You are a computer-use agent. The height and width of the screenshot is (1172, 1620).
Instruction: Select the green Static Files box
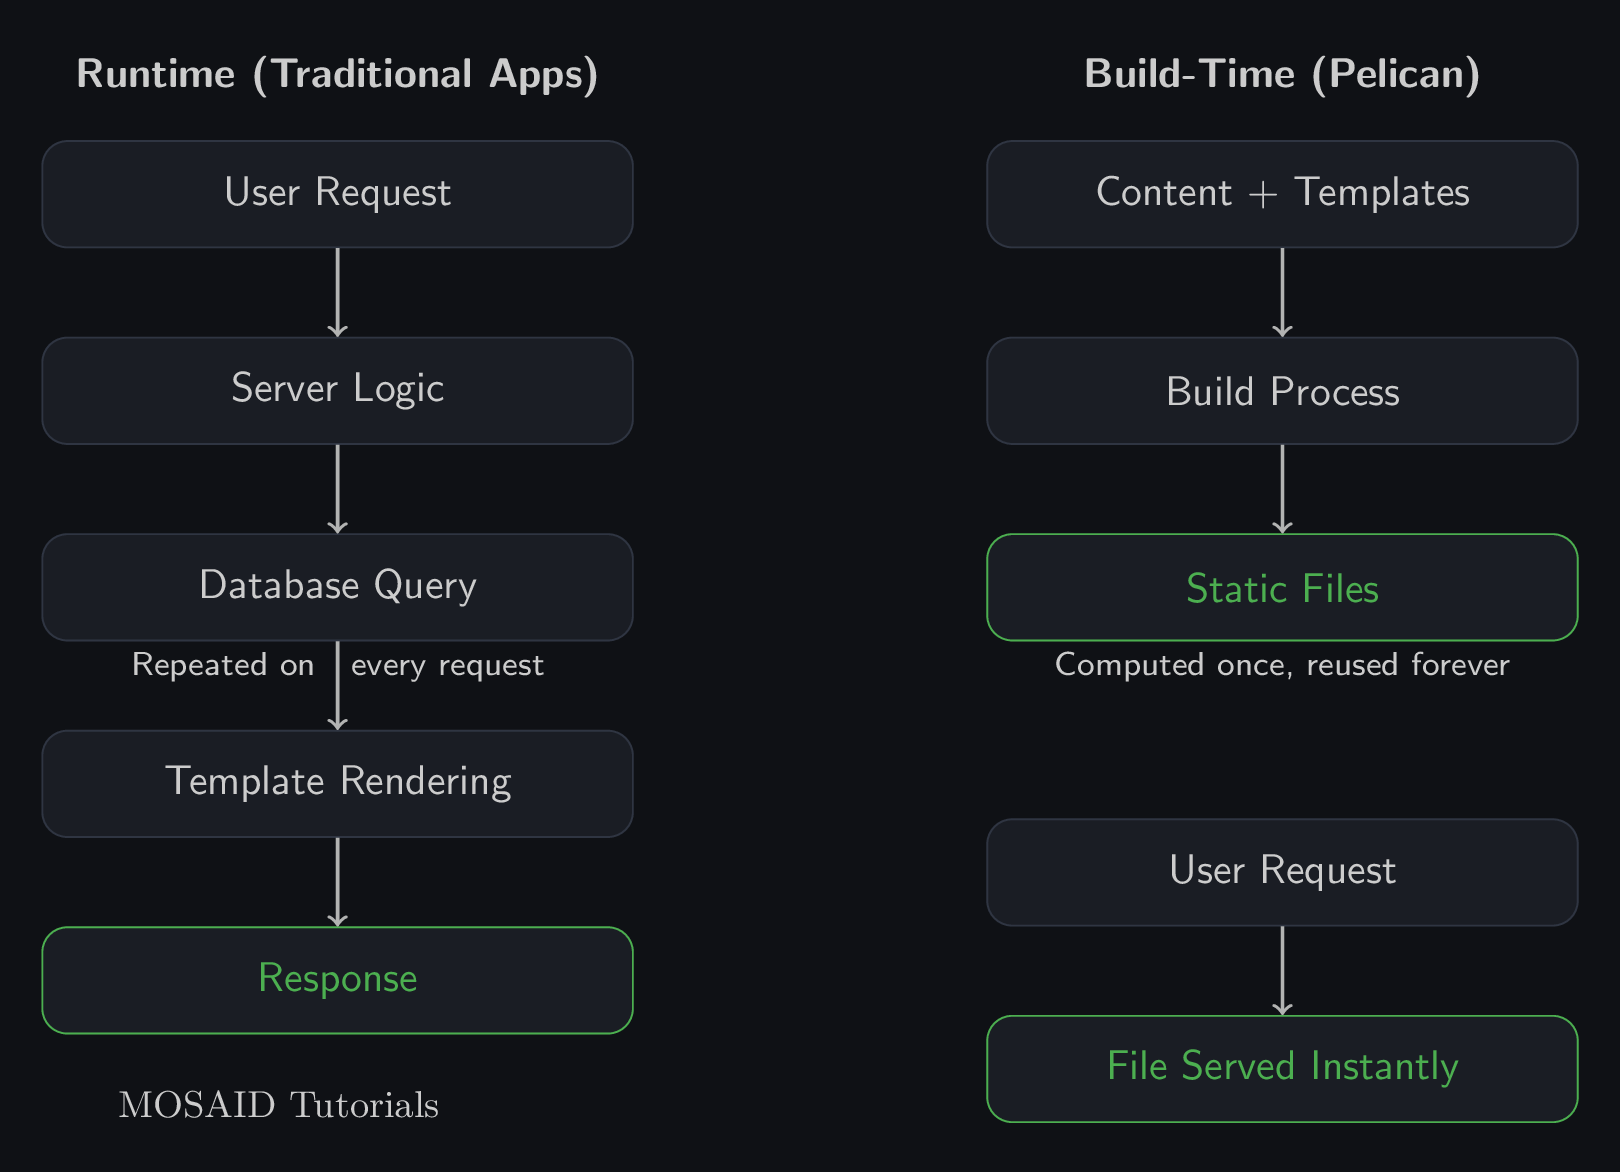tap(1282, 587)
